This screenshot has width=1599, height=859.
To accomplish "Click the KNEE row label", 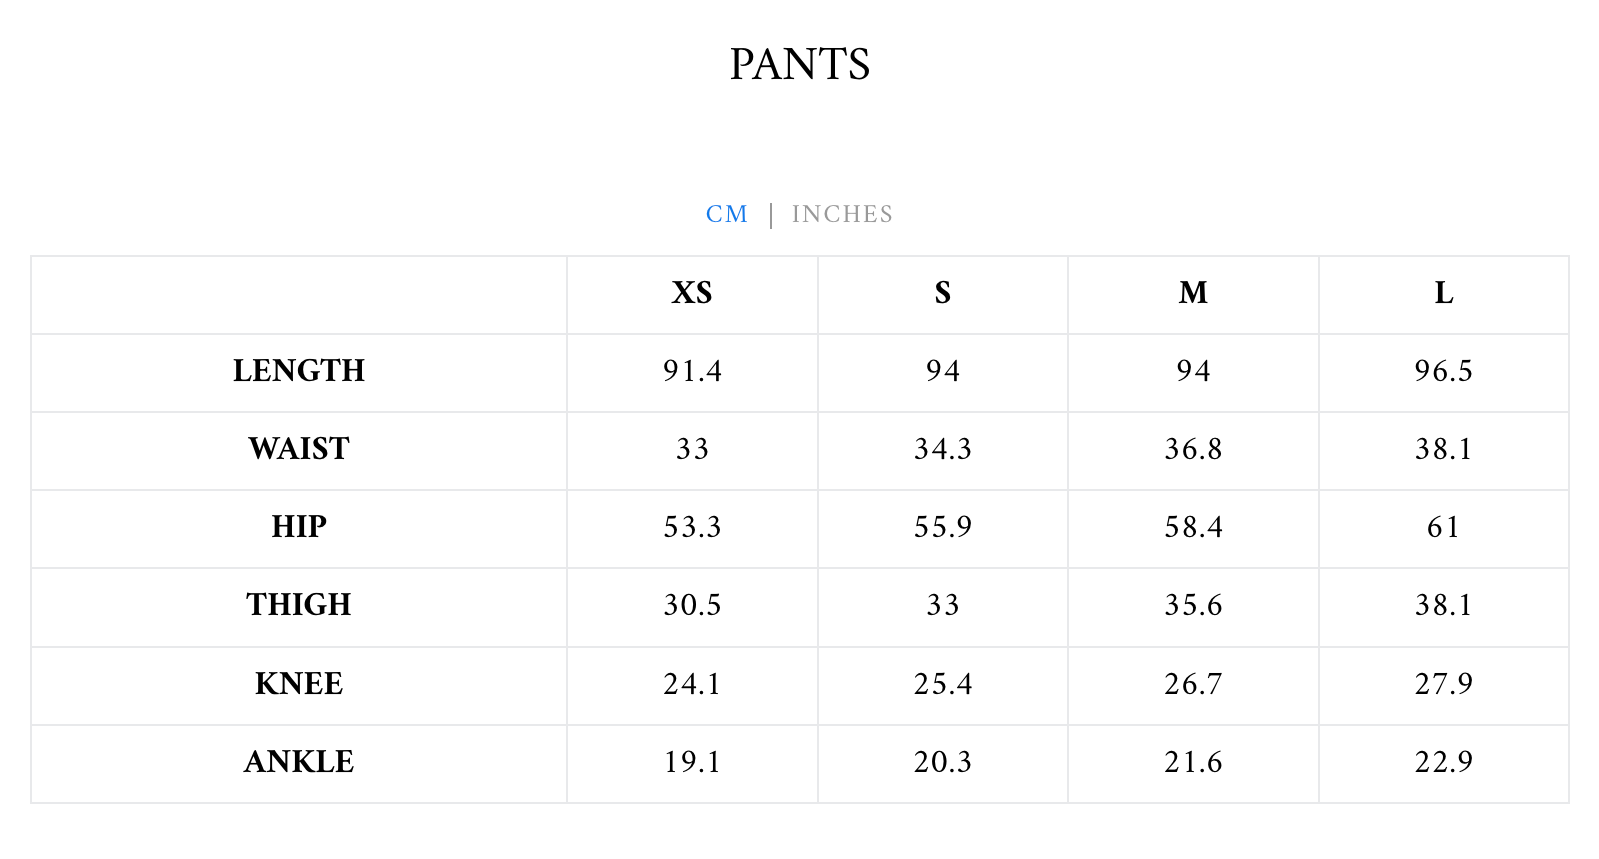I will (299, 684).
